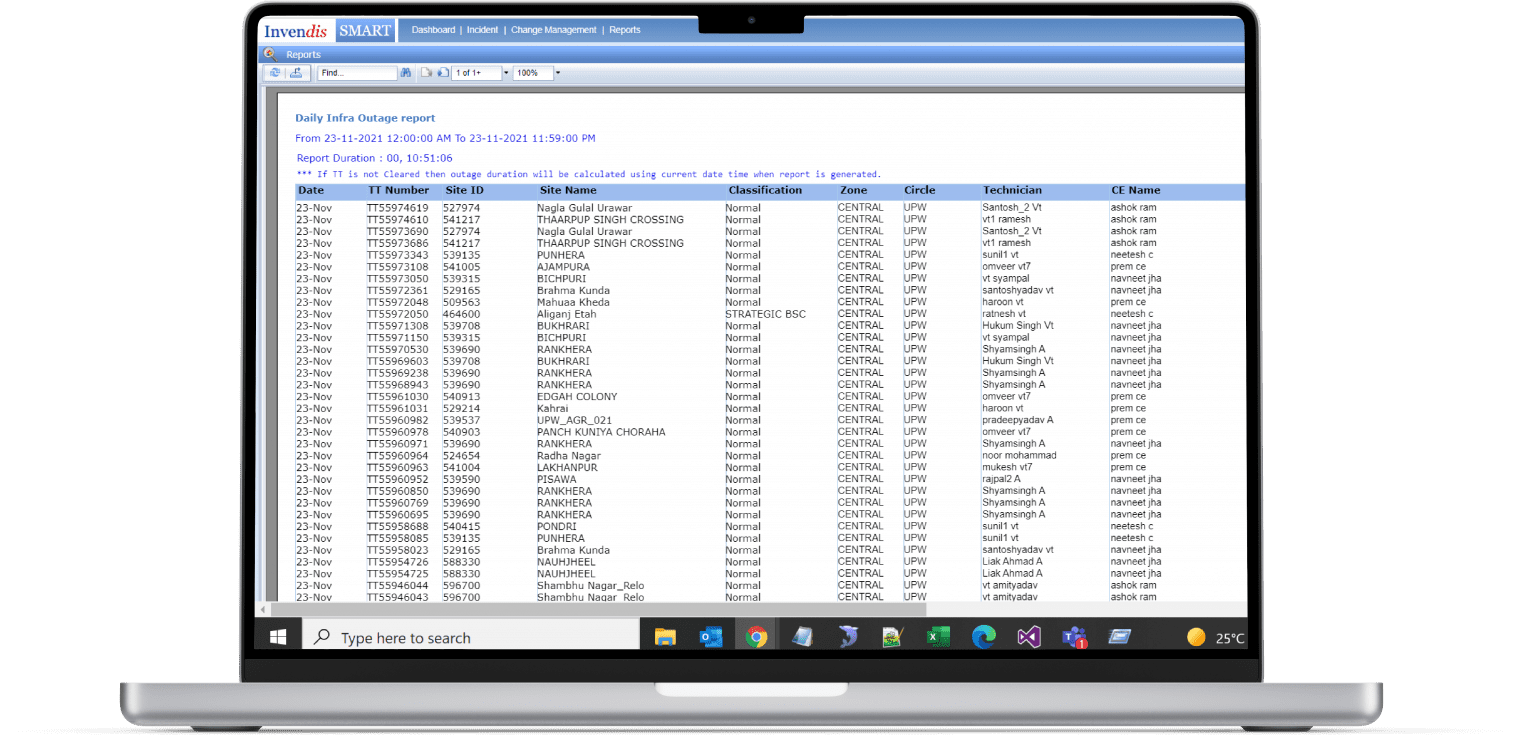Open the zoom percentage dropdown
Viewport: 1536px width, 736px height.
tap(558, 72)
